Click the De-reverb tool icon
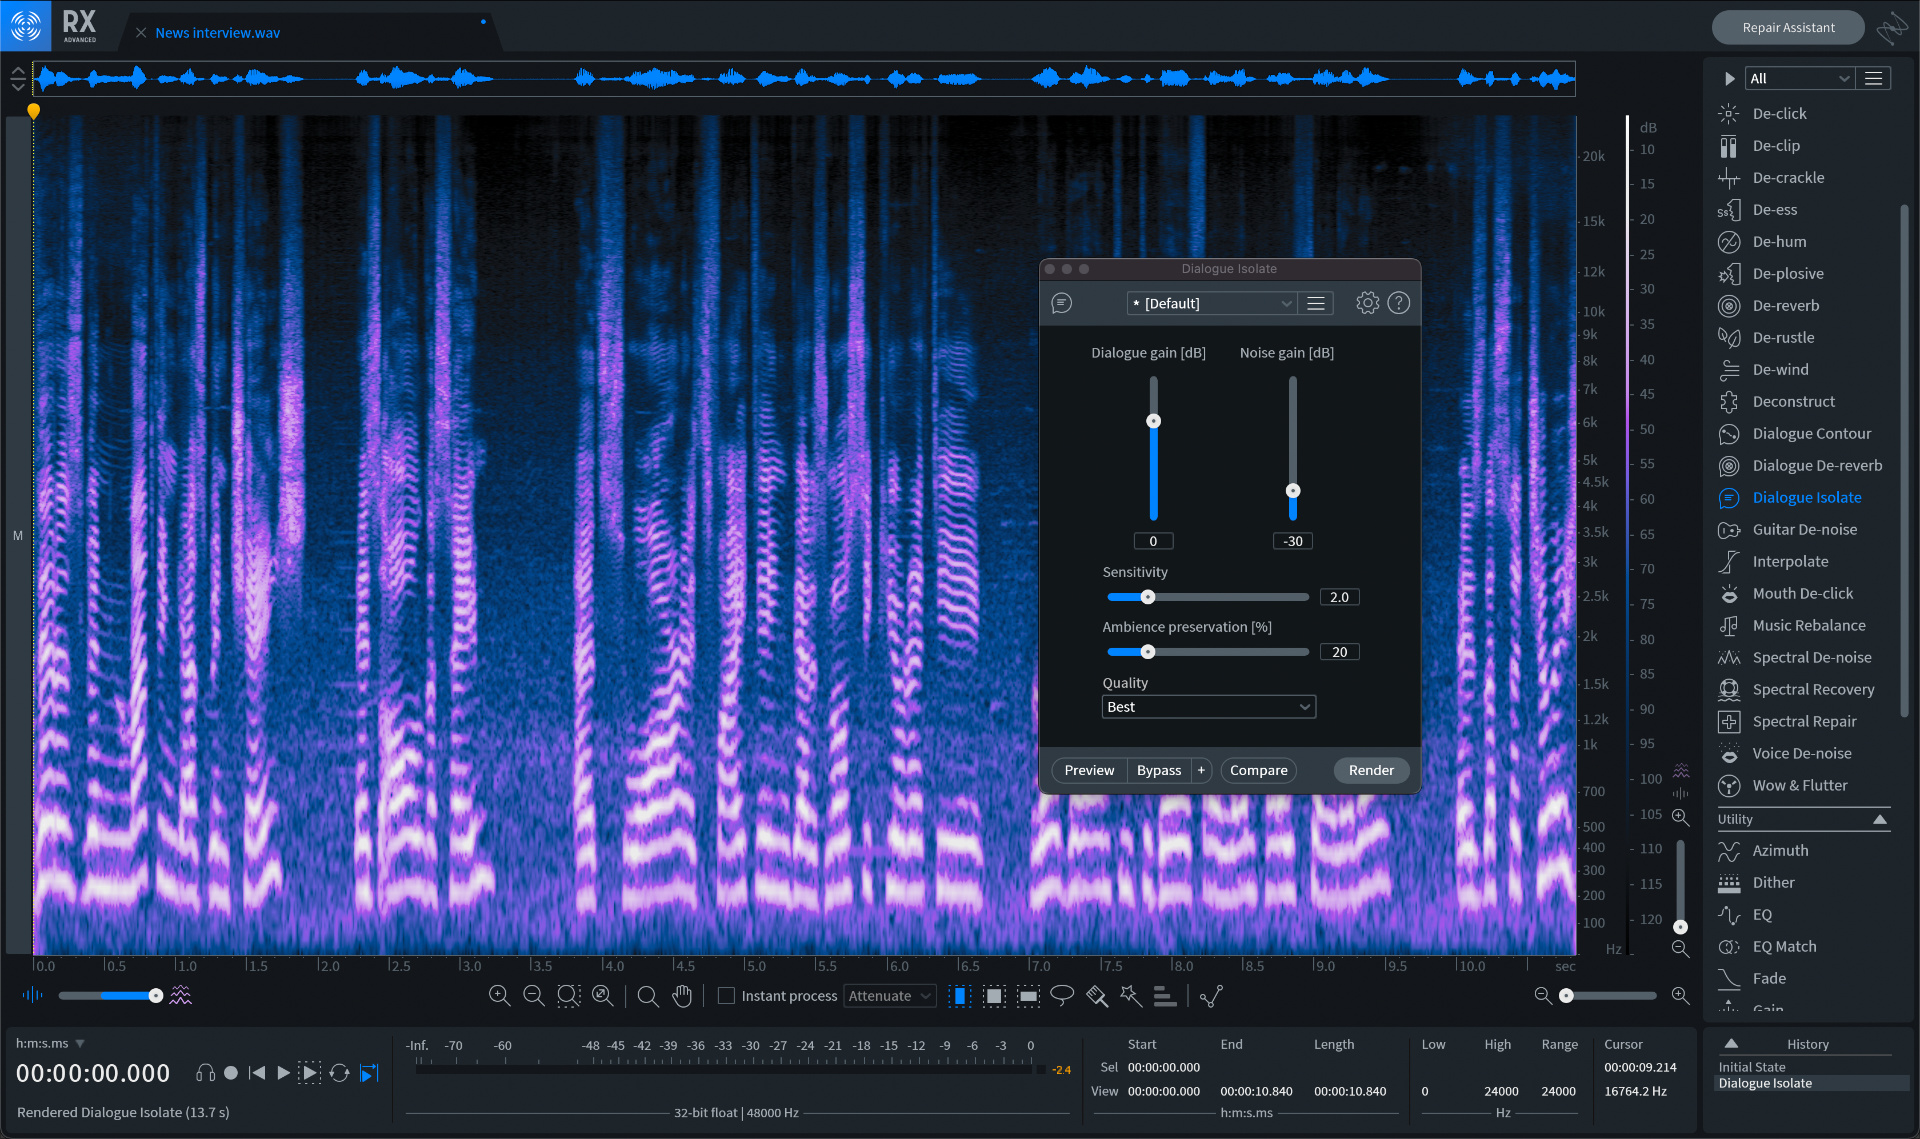Image resolution: width=1920 pixels, height=1139 pixels. [1729, 305]
